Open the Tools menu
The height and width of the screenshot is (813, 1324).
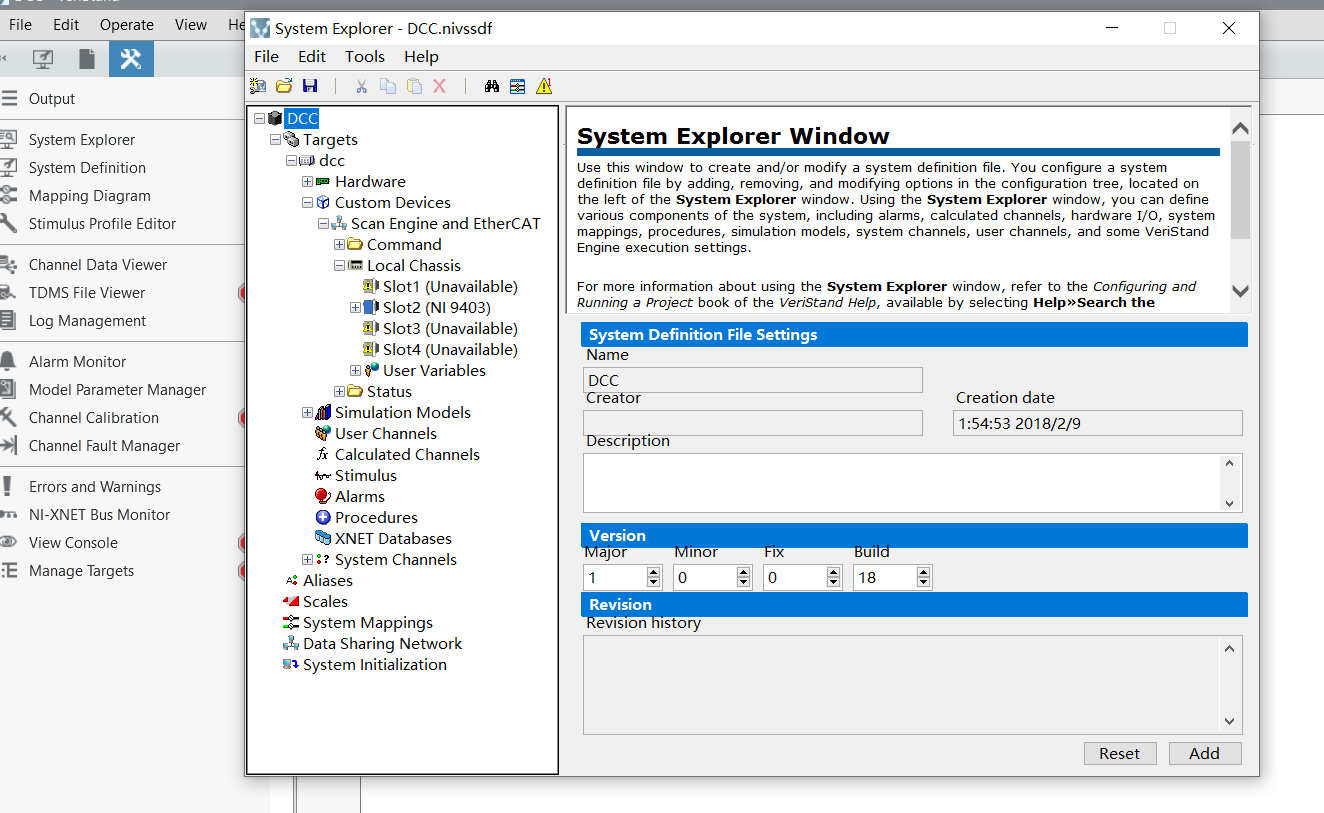tap(364, 56)
